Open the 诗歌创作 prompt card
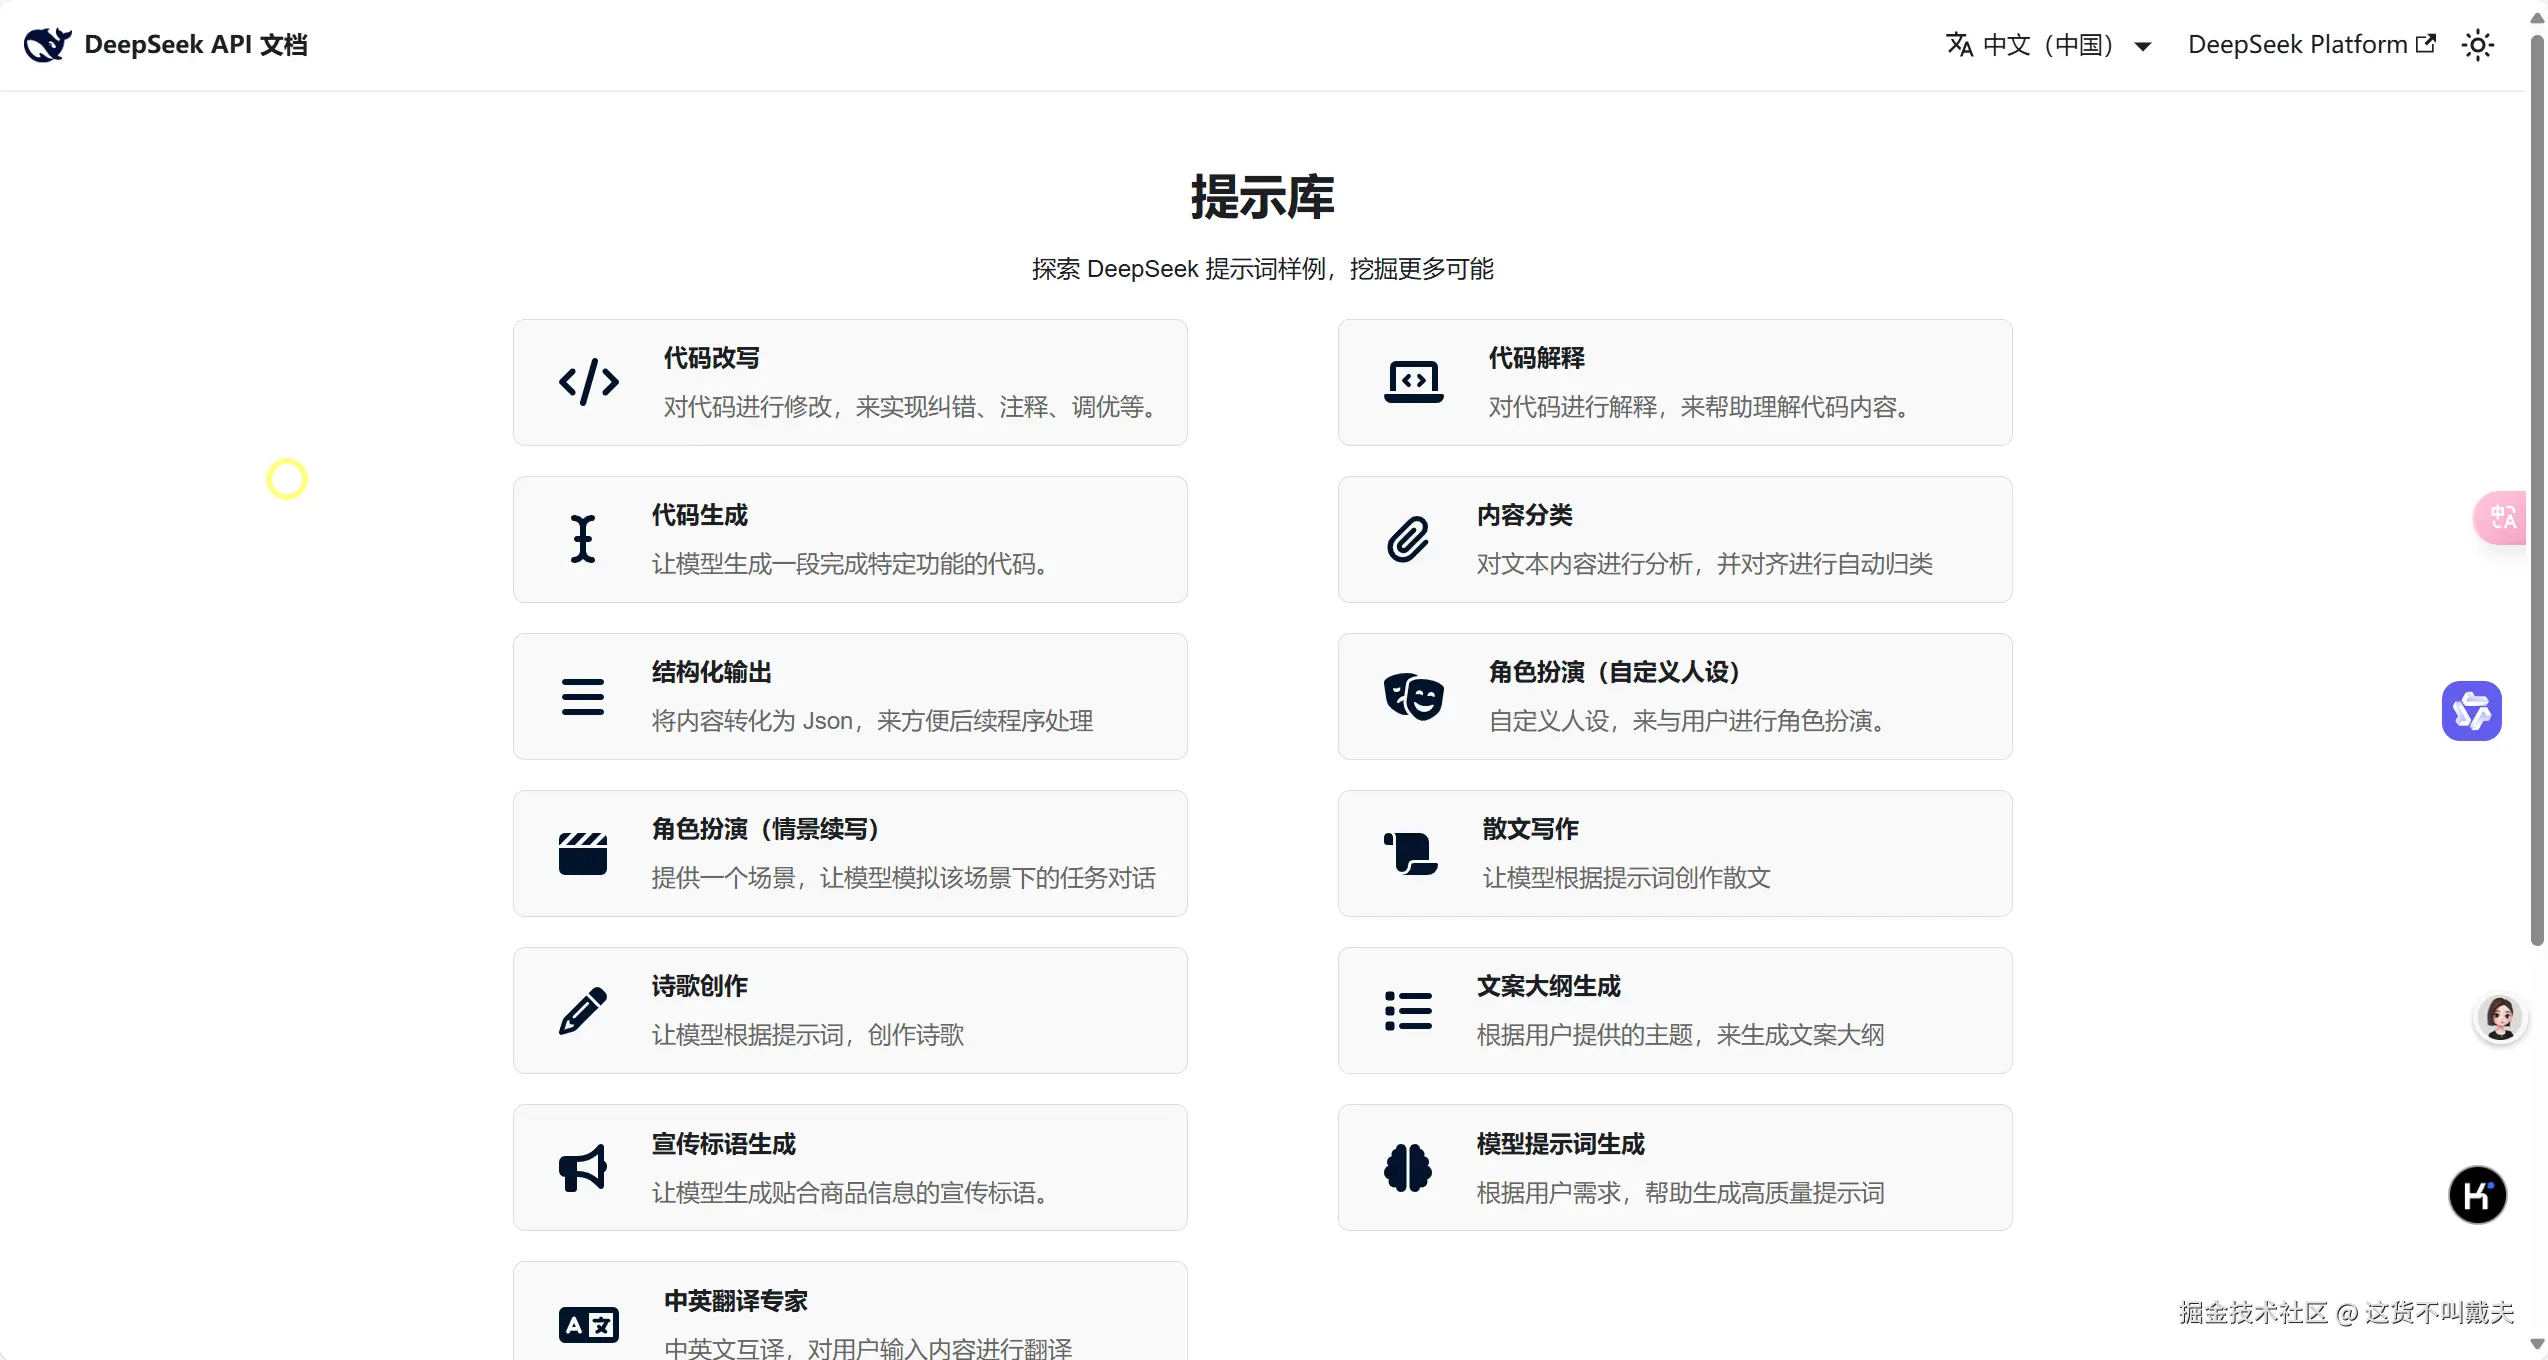2548x1360 pixels. [x=850, y=1010]
